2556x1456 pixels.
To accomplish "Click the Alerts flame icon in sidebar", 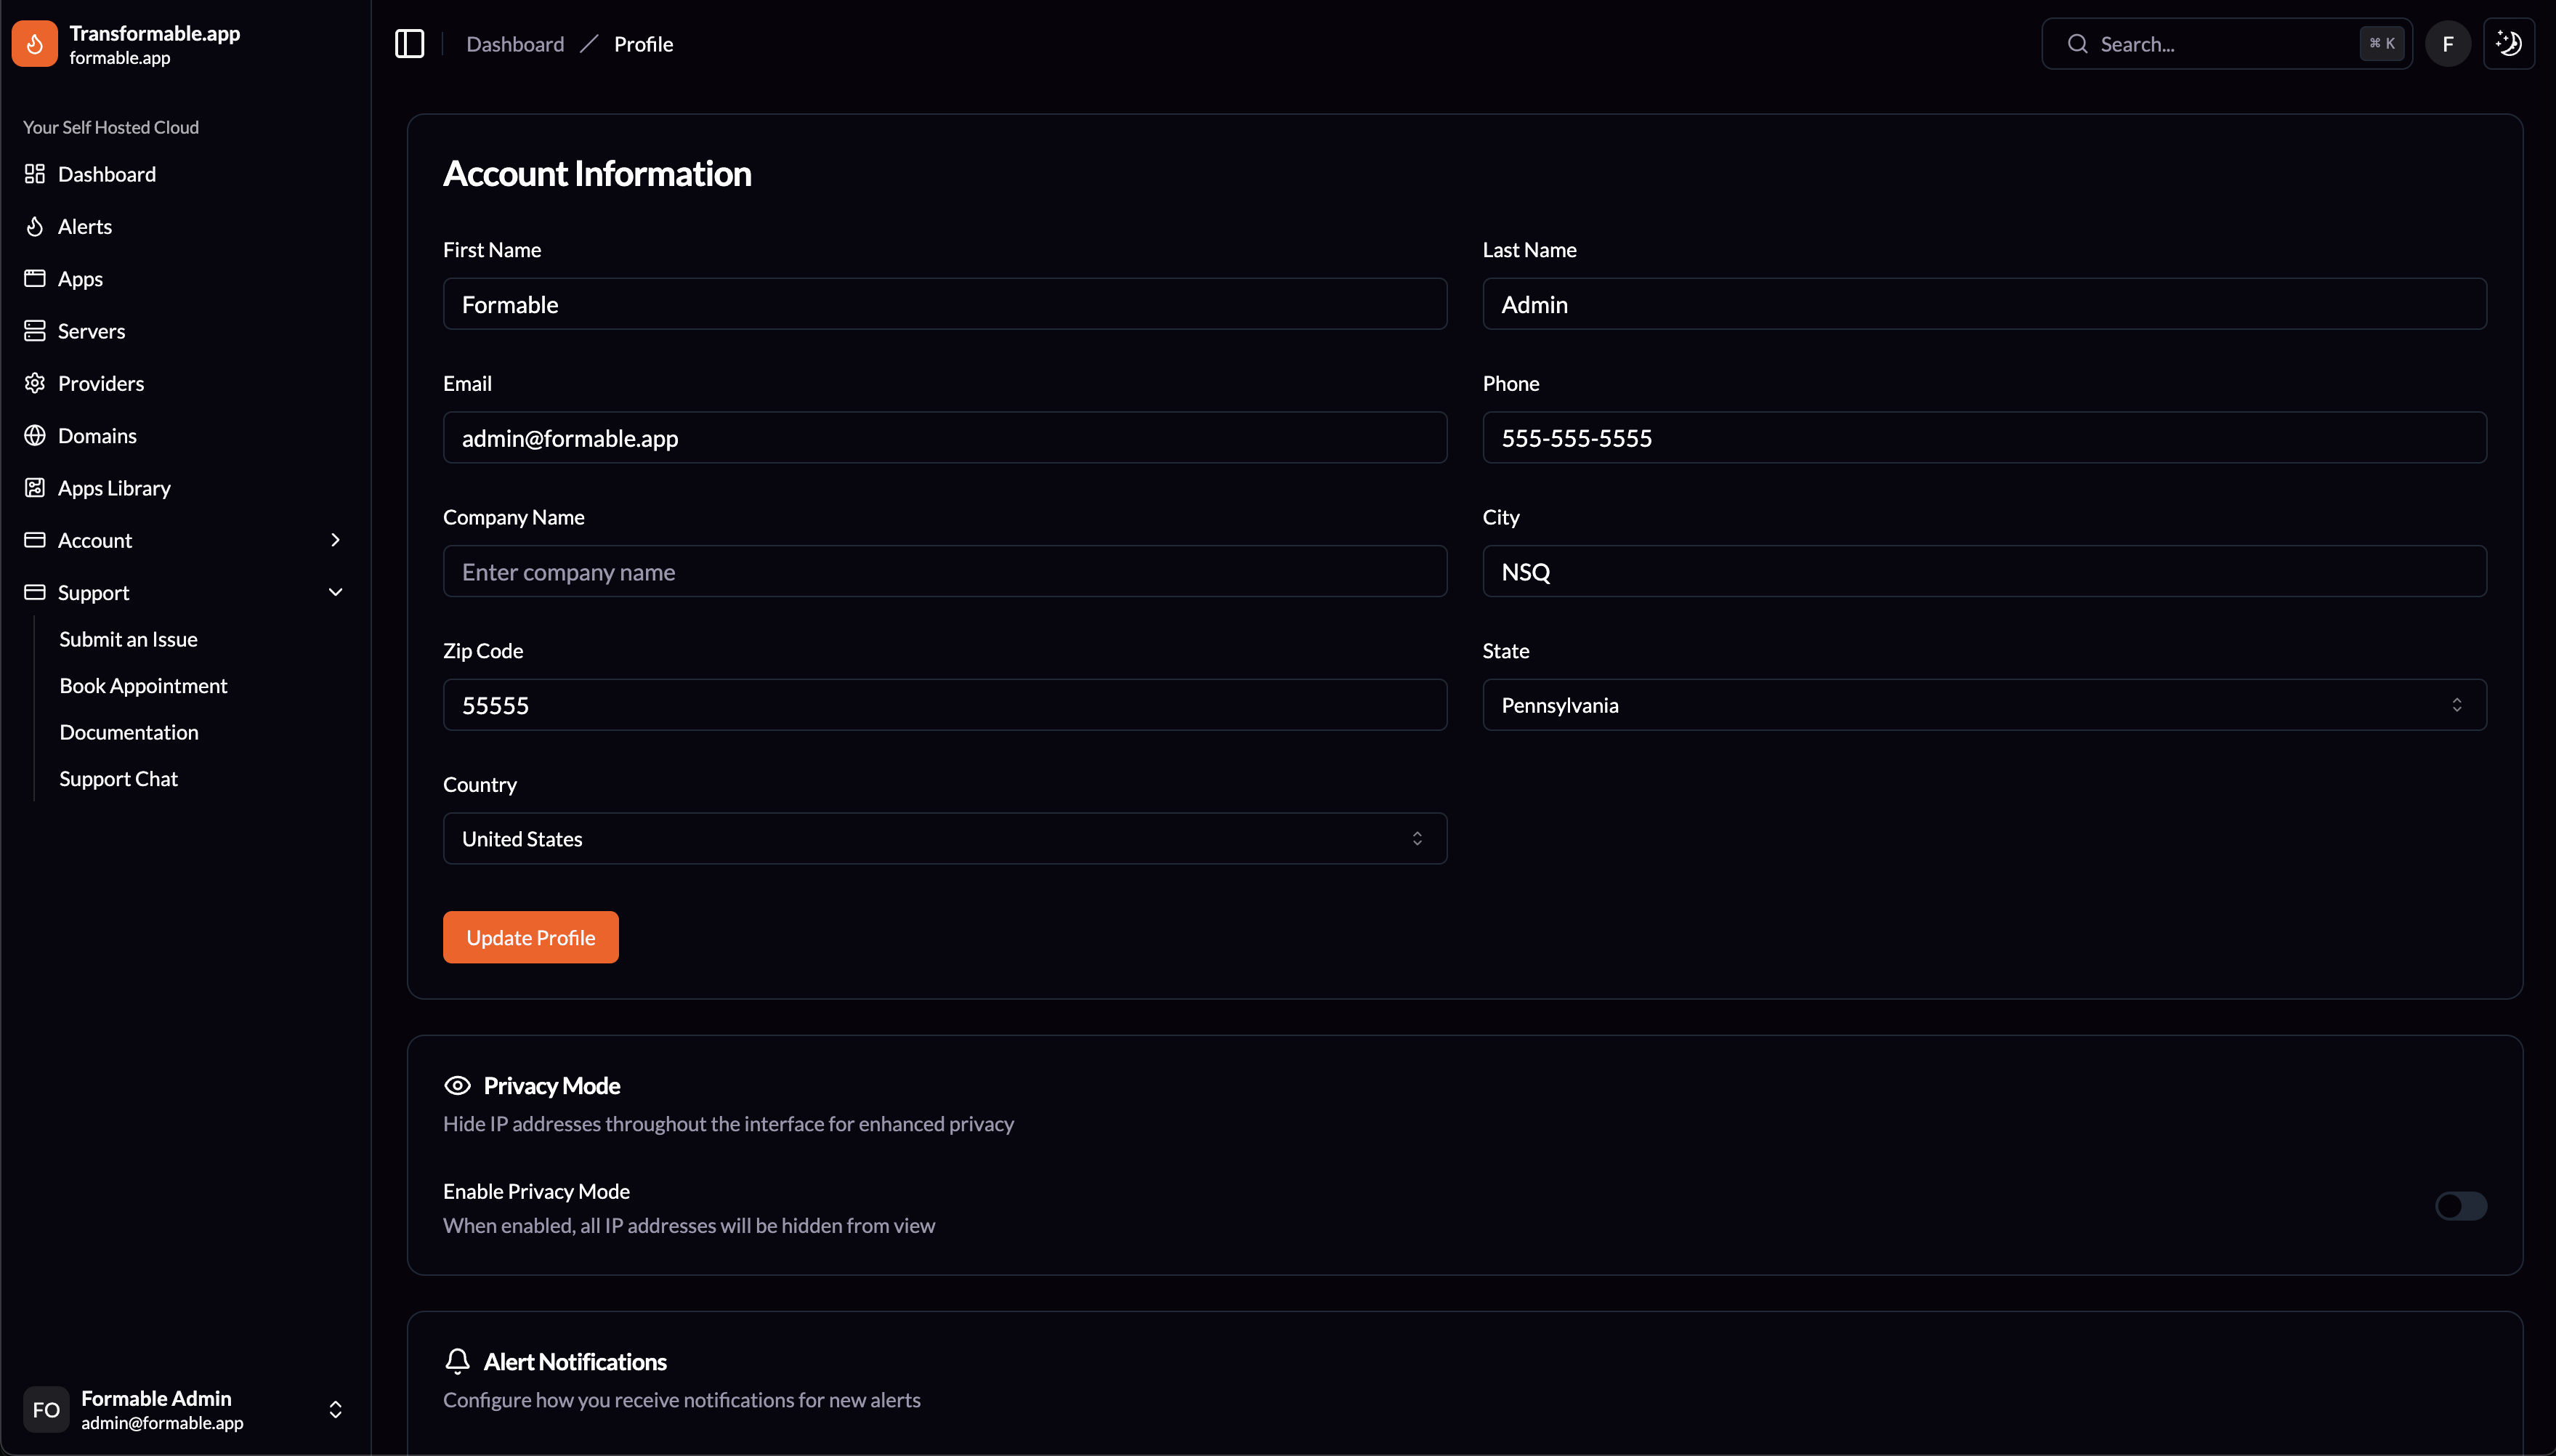I will tap(35, 227).
